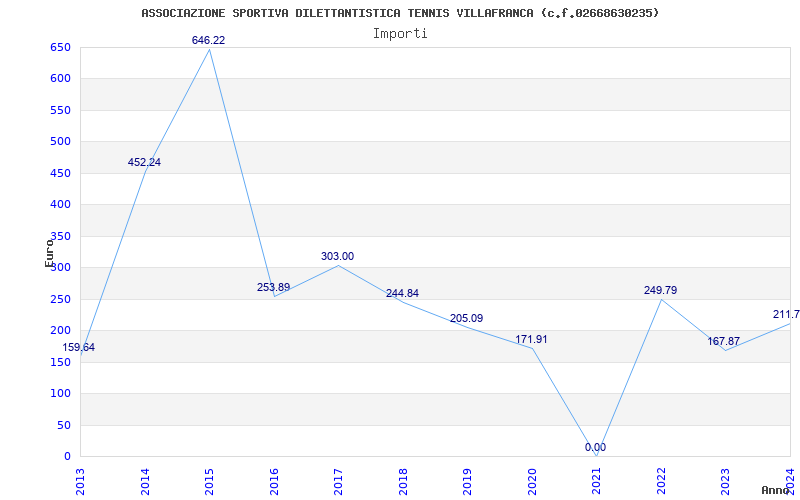Click the chart title Importi

400,34
